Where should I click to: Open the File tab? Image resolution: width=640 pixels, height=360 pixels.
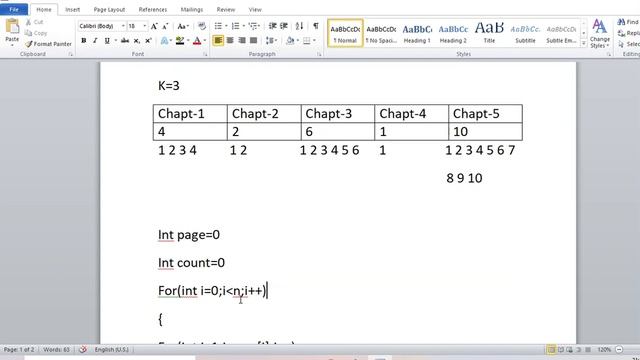pos(14,9)
